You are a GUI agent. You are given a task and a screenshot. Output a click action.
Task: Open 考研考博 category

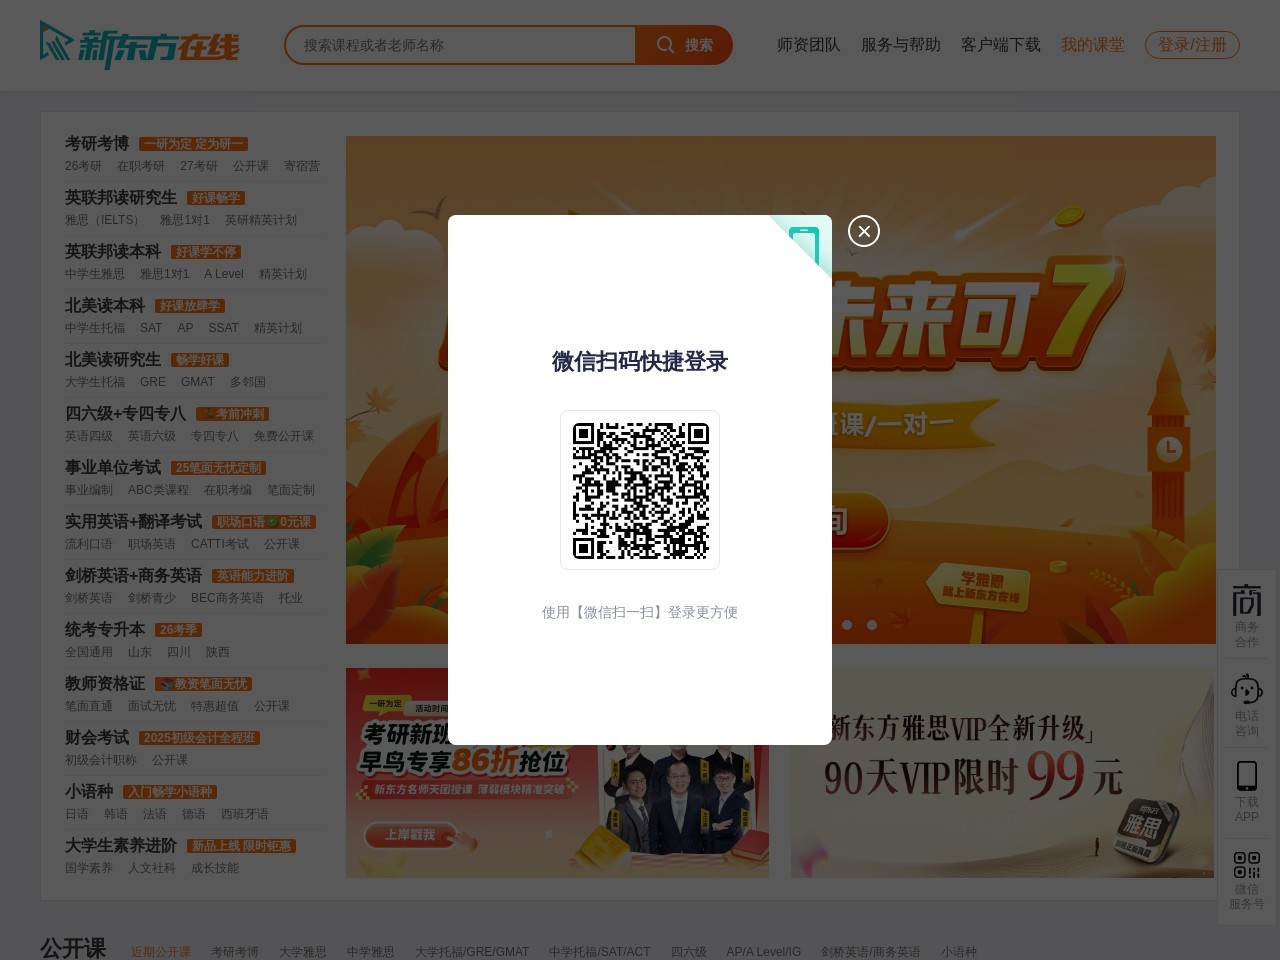pos(97,143)
